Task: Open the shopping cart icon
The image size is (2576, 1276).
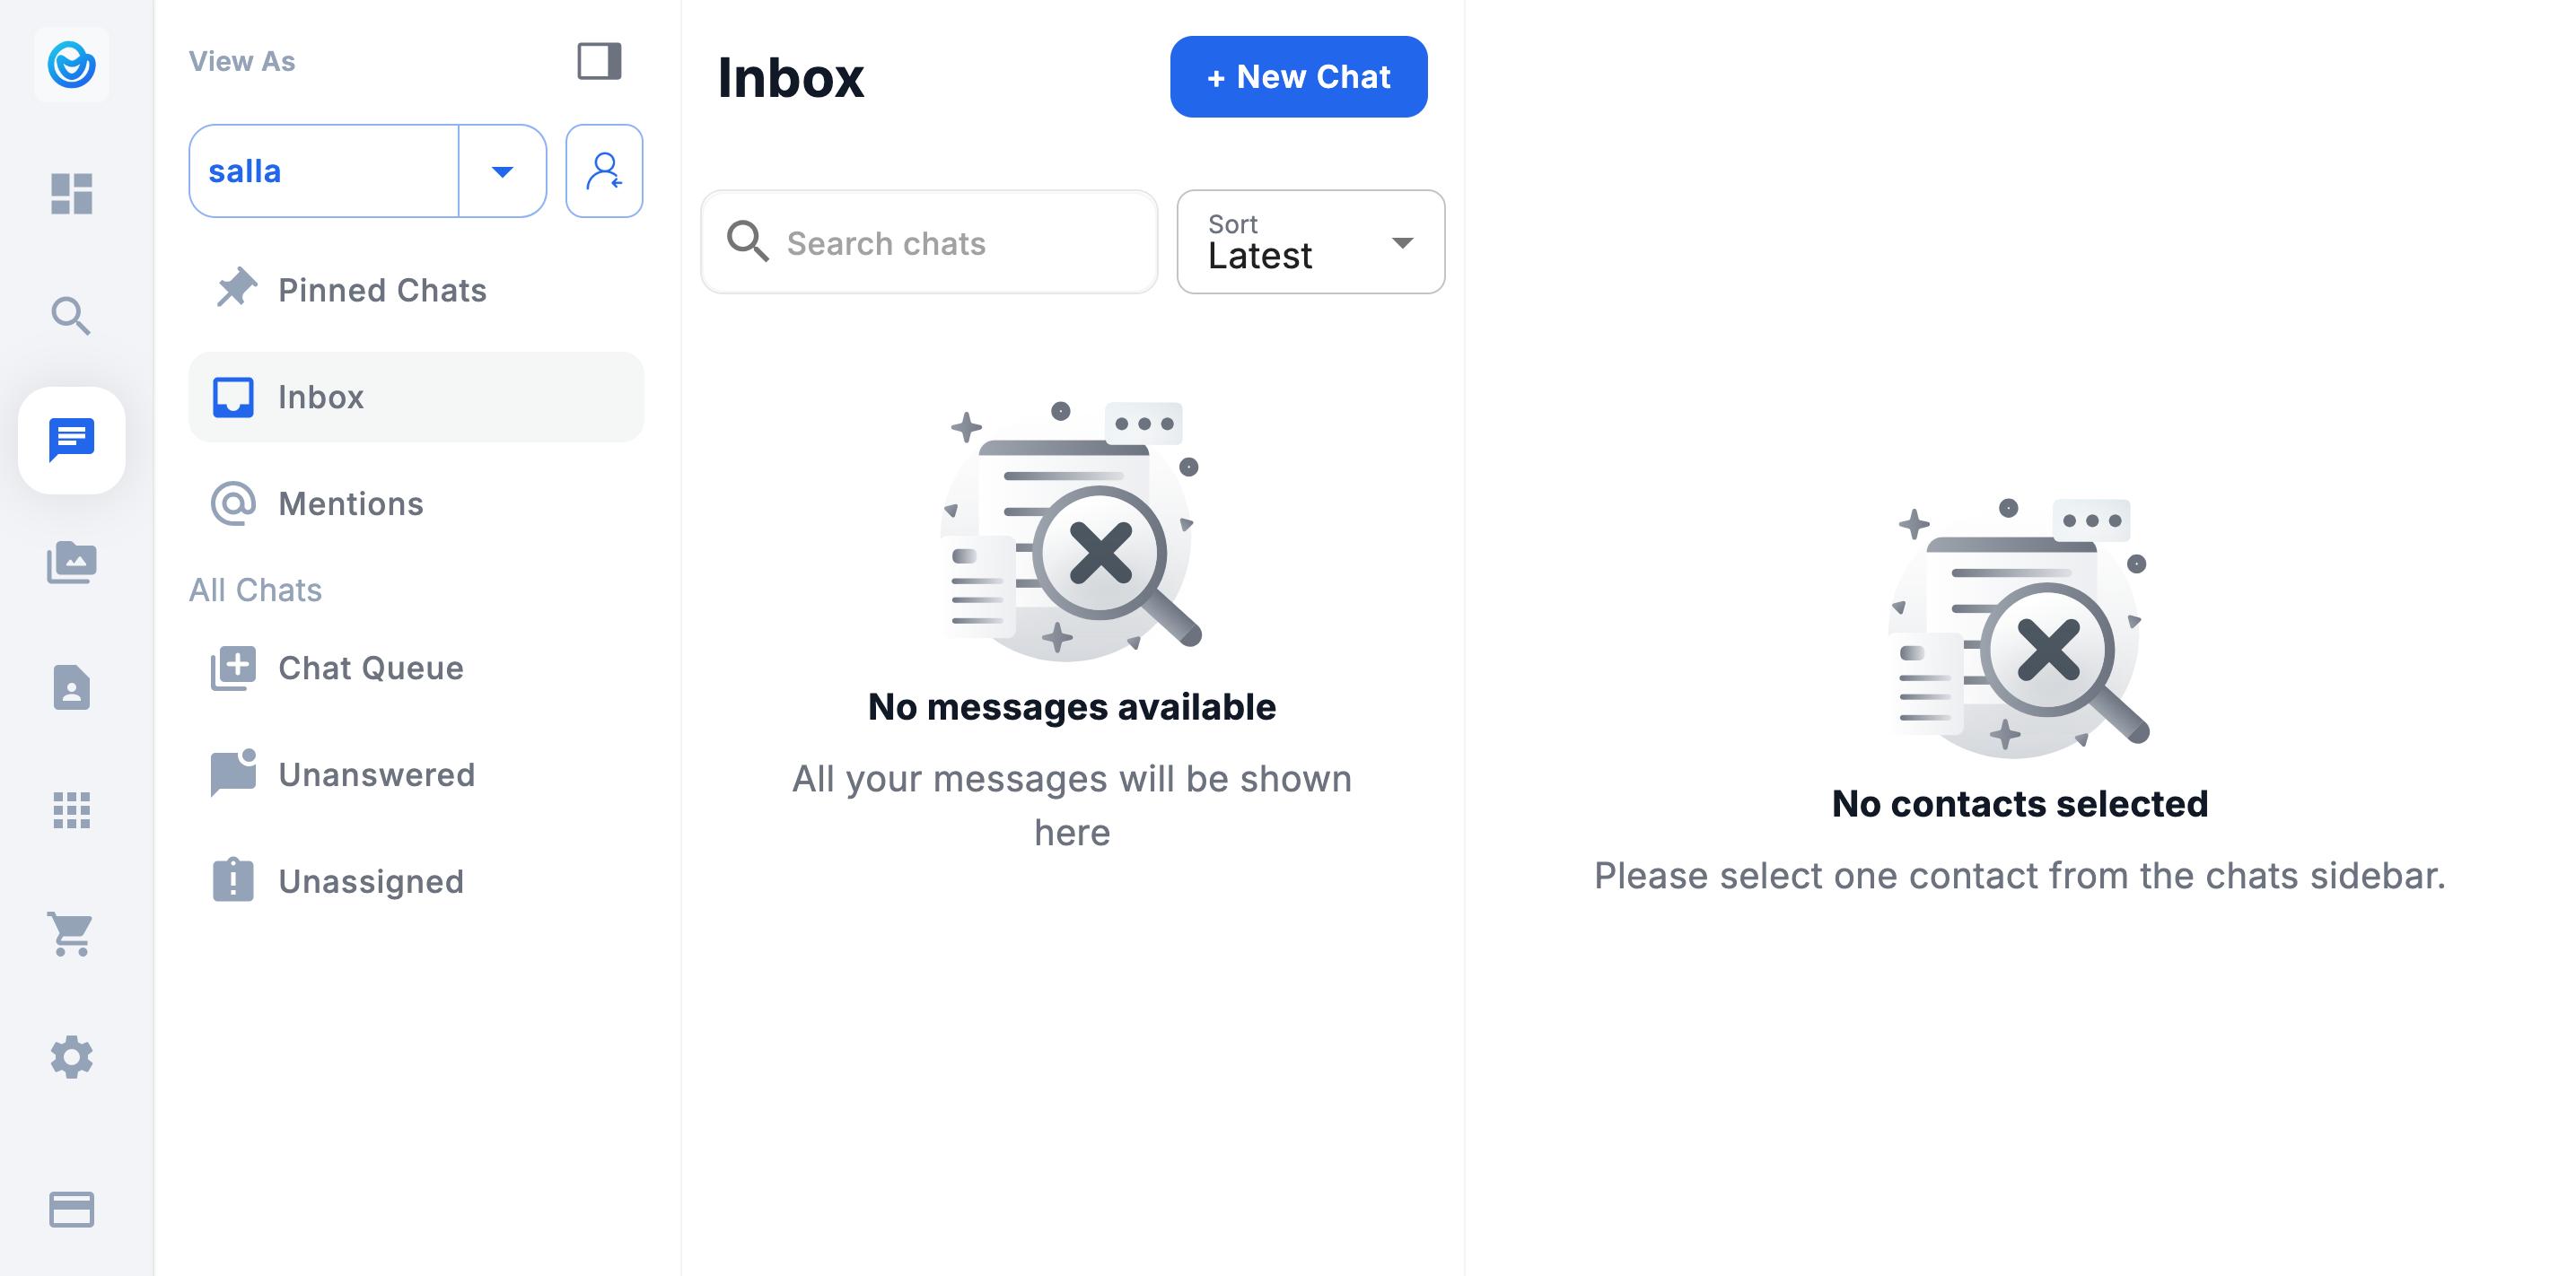Action: (71, 934)
